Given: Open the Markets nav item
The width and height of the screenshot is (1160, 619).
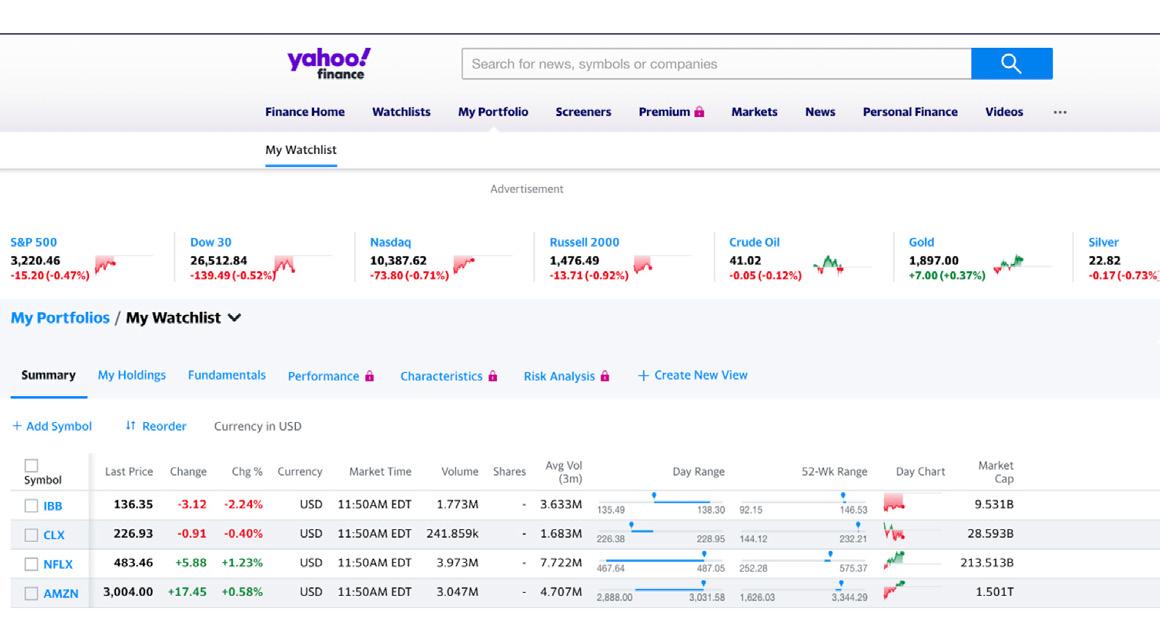Looking at the screenshot, I should click(x=754, y=112).
